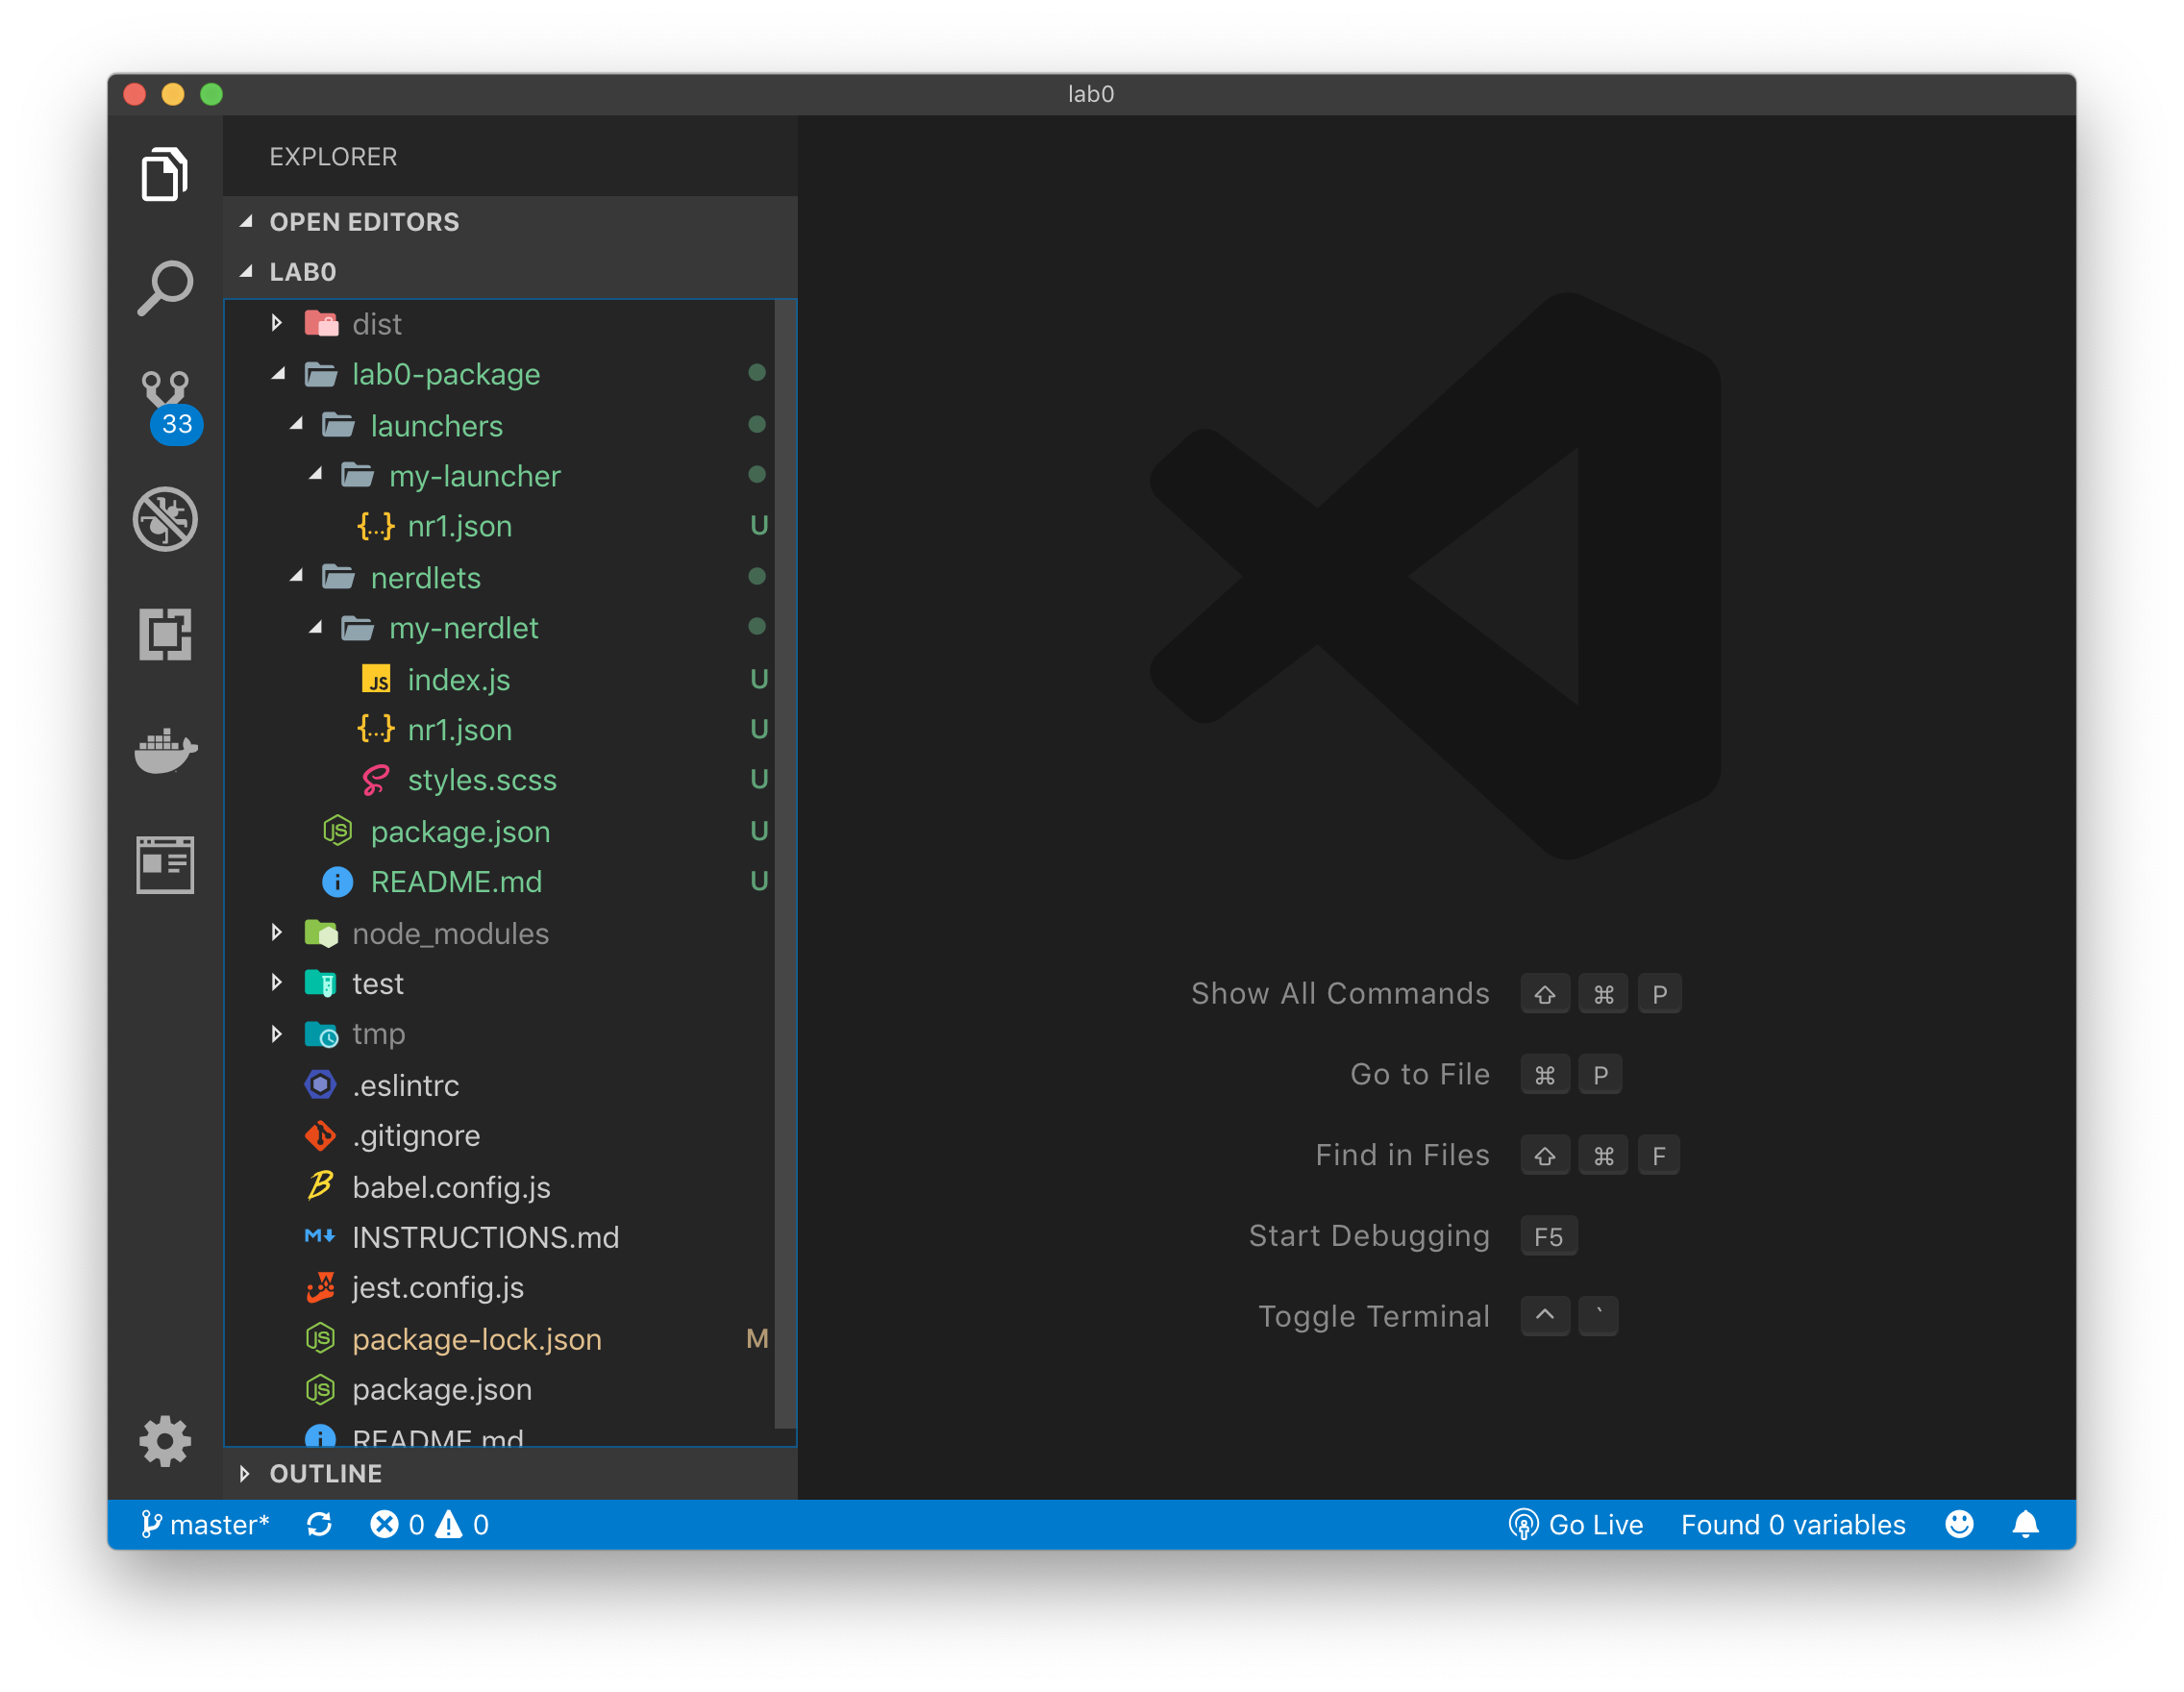Screen dimensions: 2184x1692
Task: Open the Debug view icon
Action: [165, 519]
